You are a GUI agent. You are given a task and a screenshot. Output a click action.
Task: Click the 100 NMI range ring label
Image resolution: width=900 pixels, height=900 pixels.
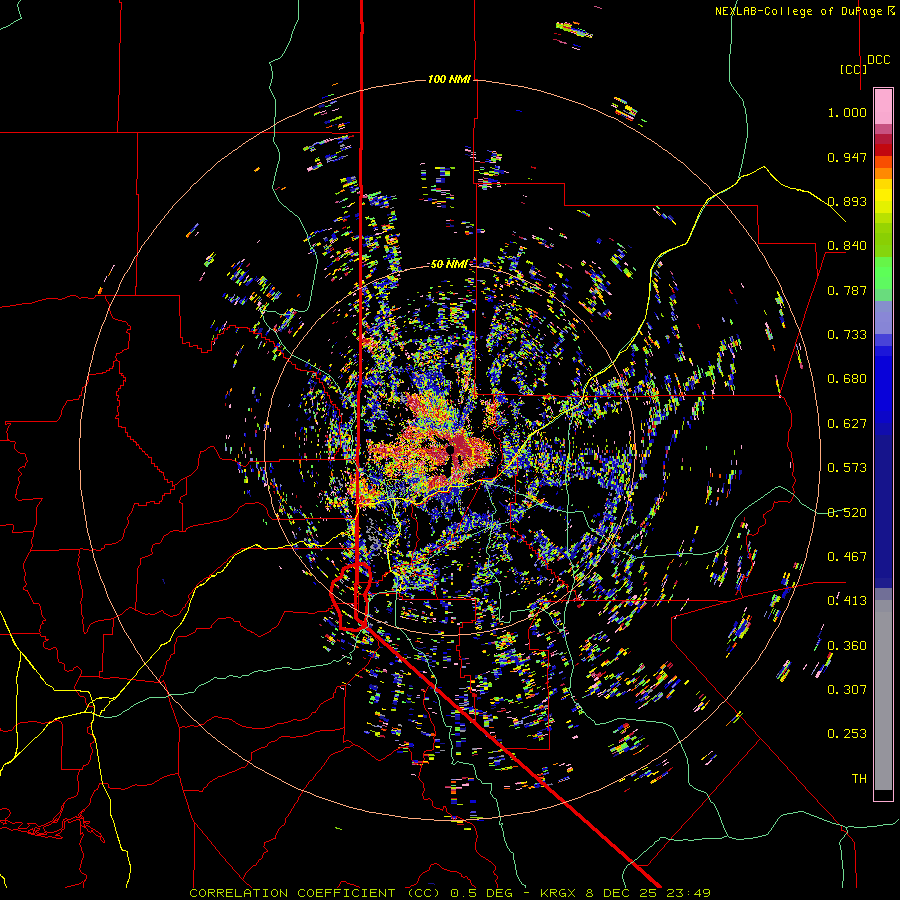pyautogui.click(x=449, y=79)
